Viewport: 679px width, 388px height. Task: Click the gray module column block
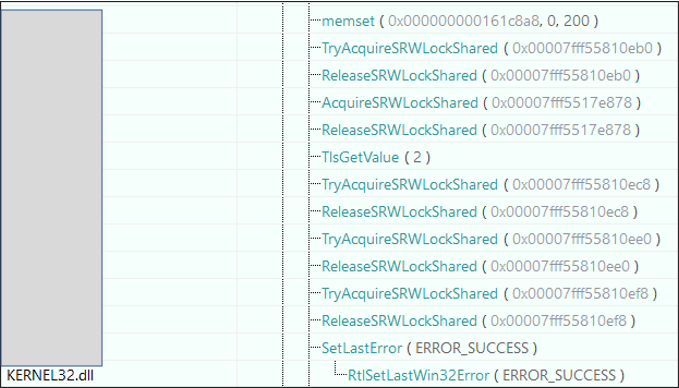click(x=52, y=188)
